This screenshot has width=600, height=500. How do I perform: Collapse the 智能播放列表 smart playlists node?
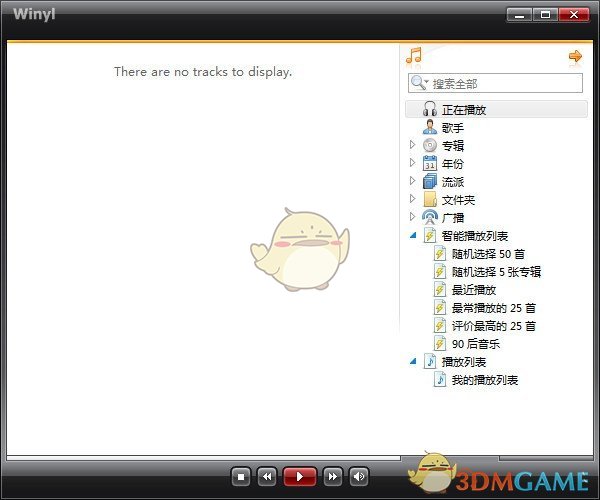click(412, 236)
